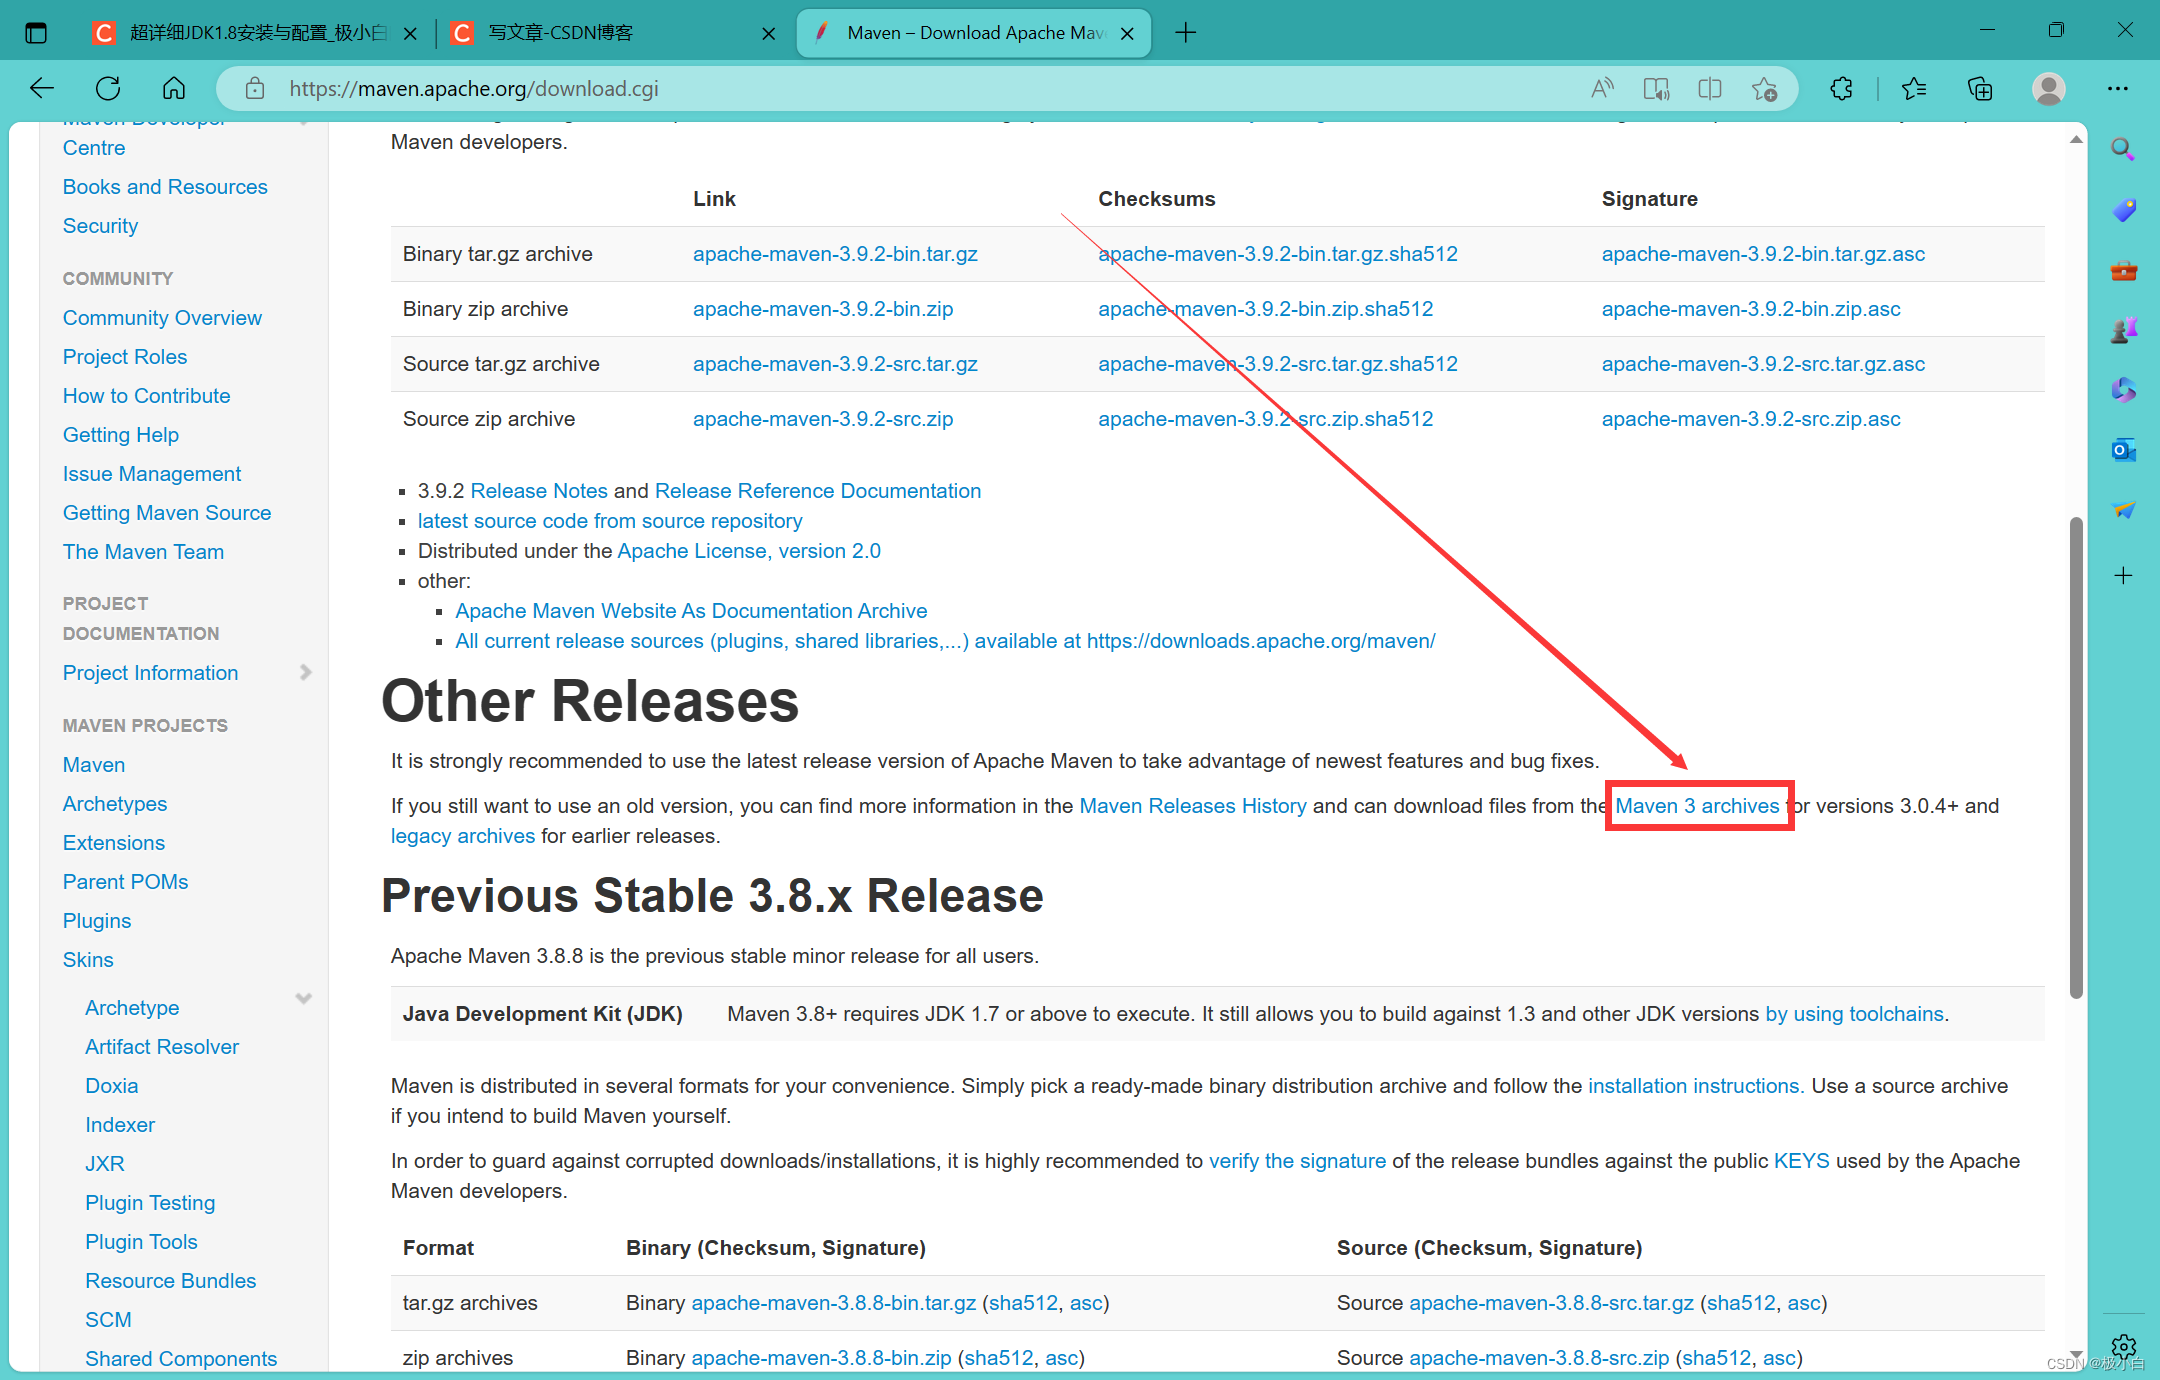Open sidebar shopping tag icon

tap(2123, 210)
